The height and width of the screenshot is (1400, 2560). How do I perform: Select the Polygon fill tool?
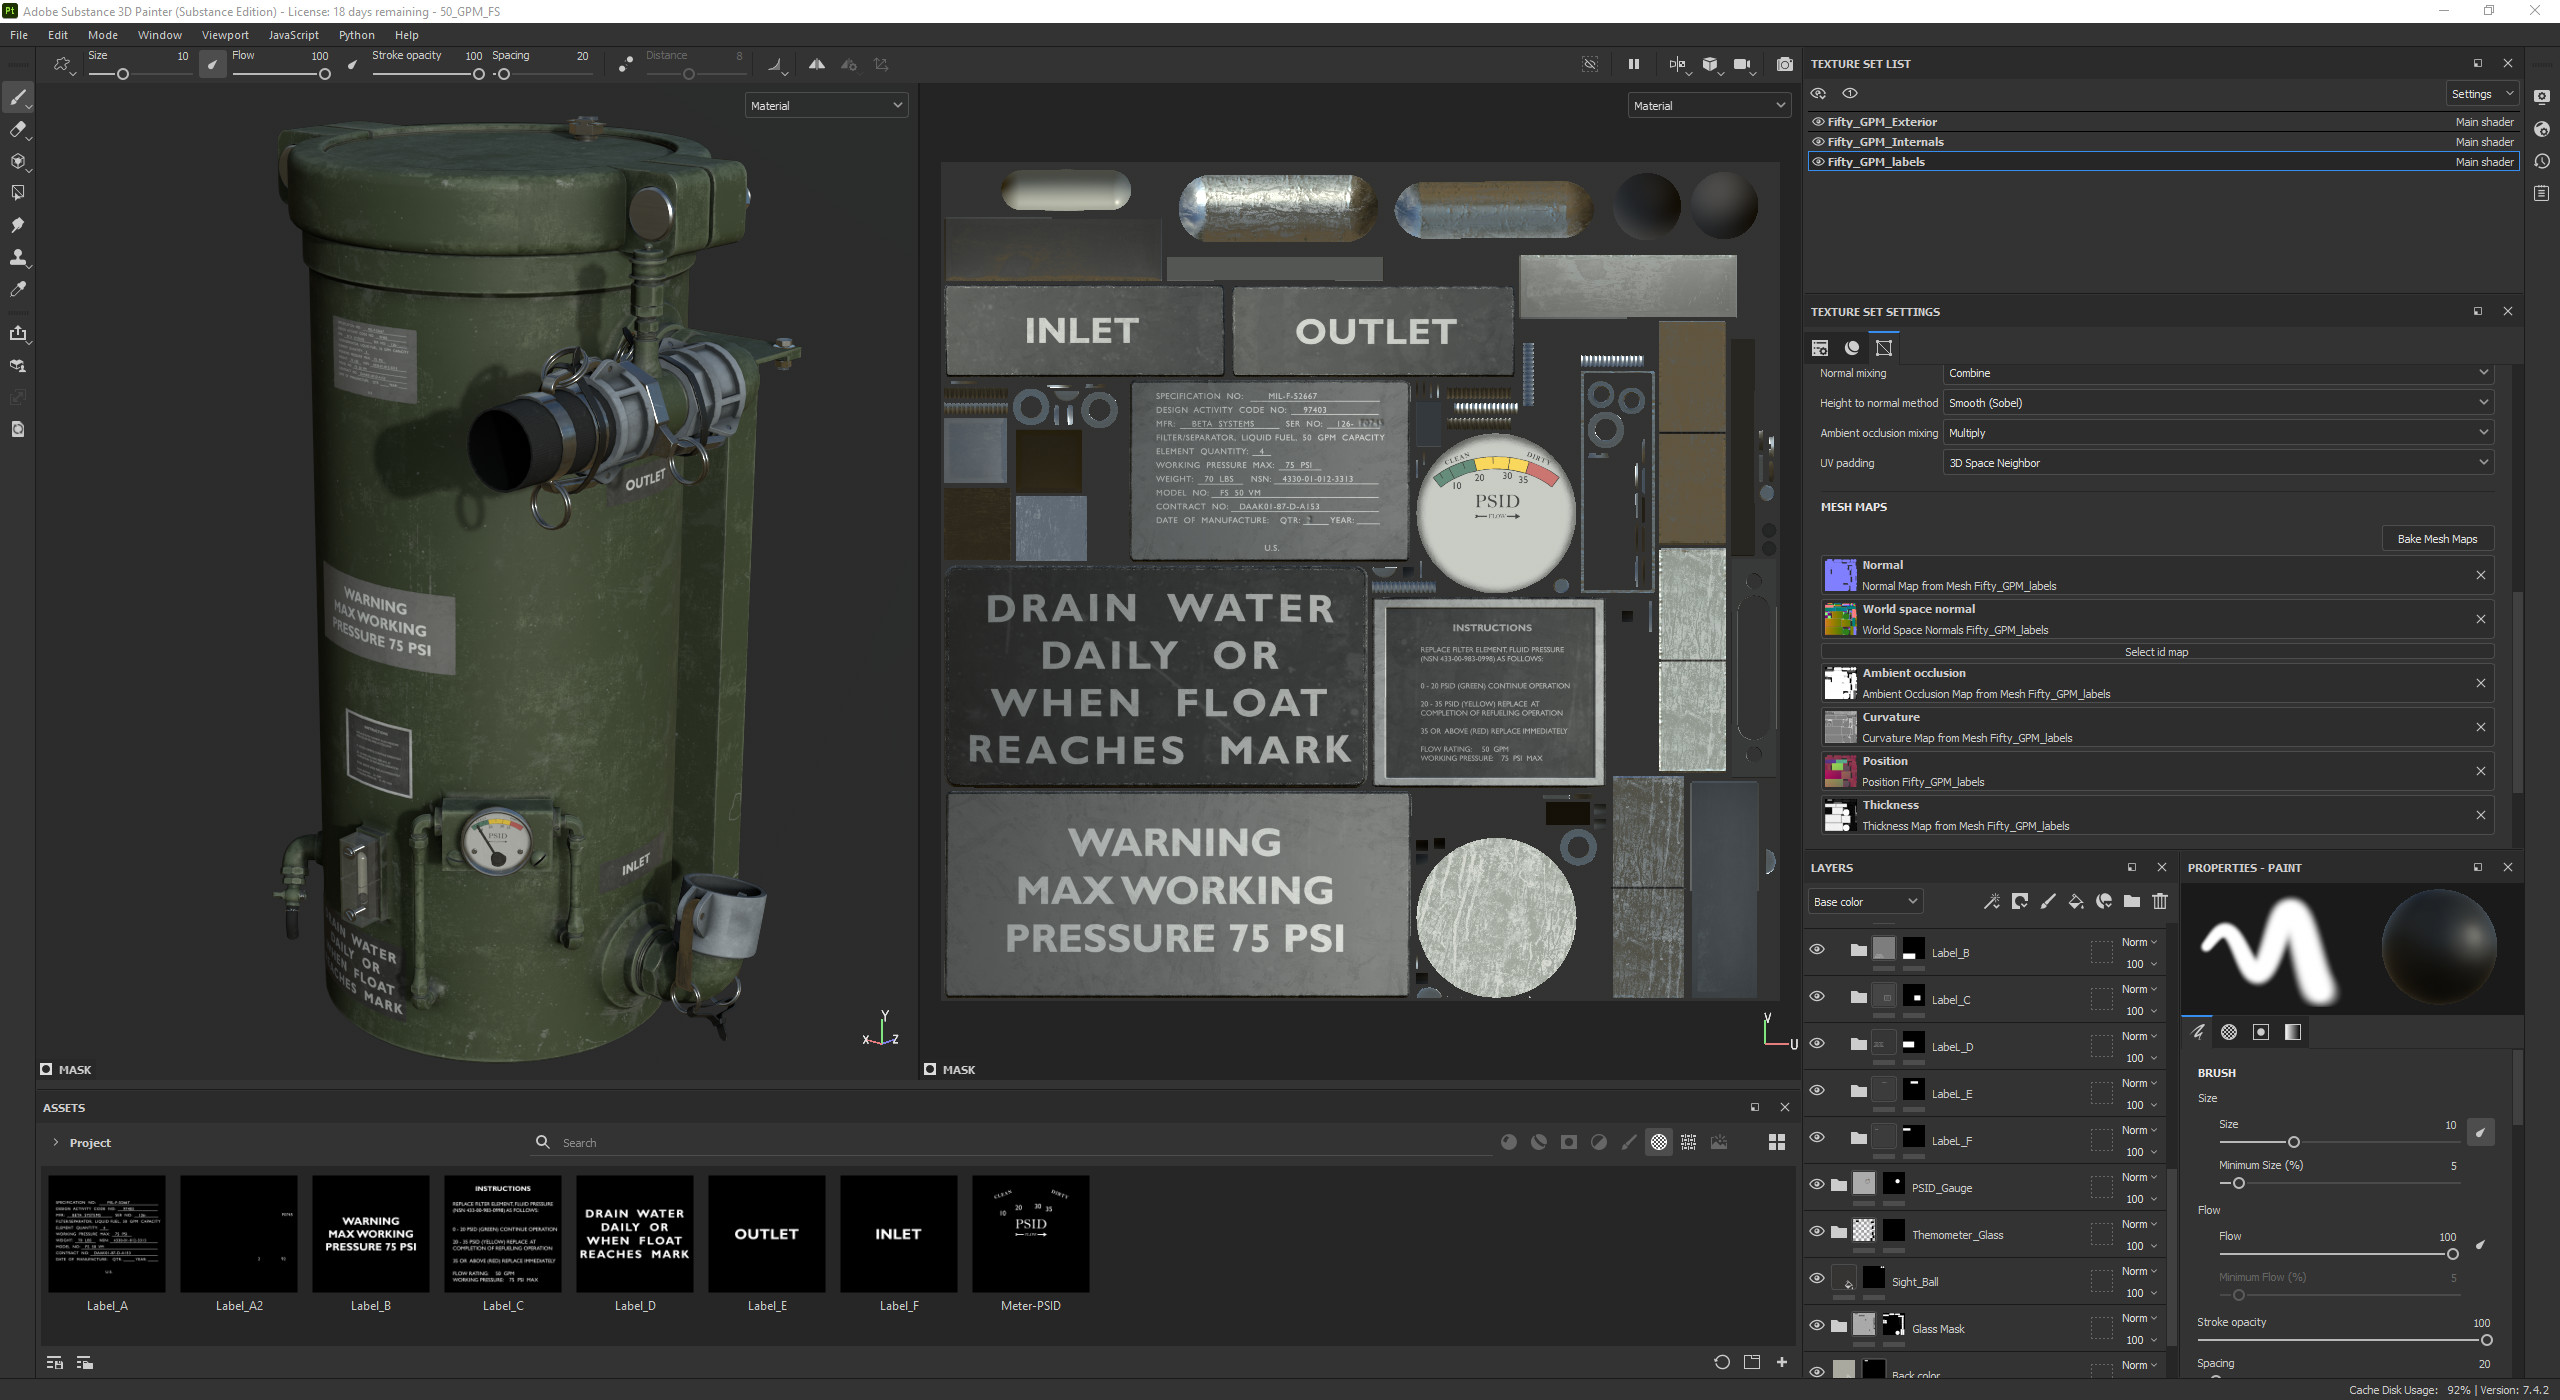coord(17,193)
